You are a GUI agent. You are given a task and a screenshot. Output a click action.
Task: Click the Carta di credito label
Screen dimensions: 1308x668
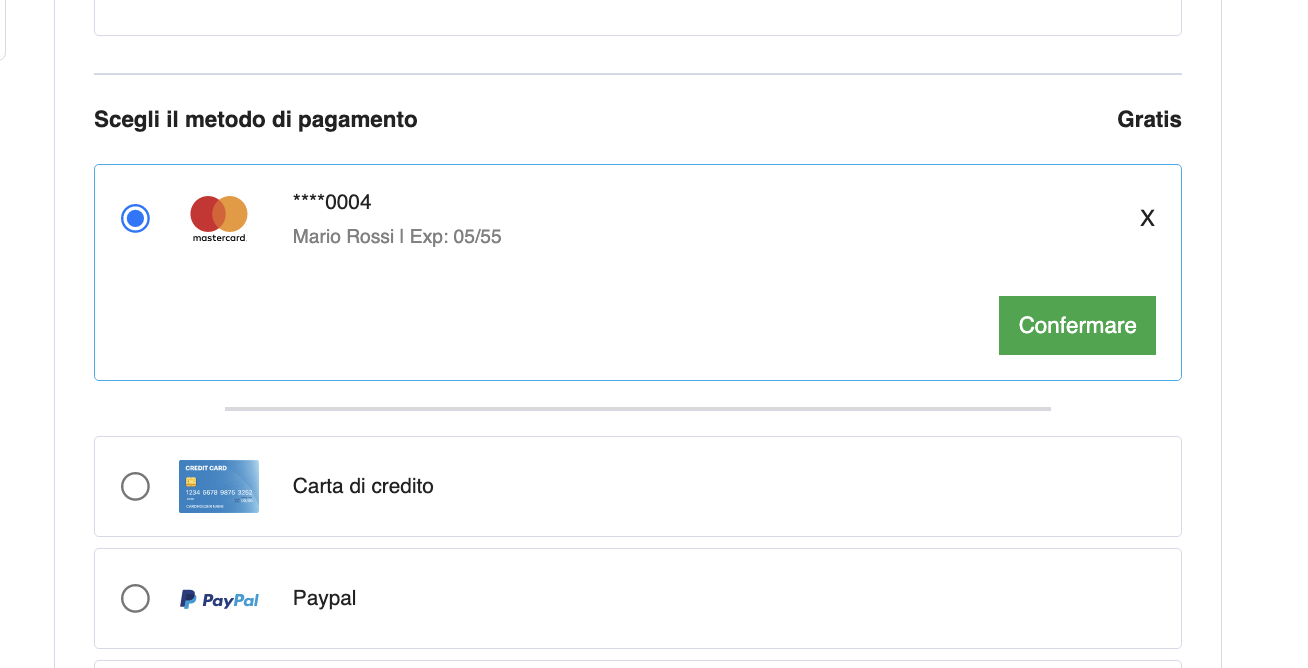click(x=363, y=486)
